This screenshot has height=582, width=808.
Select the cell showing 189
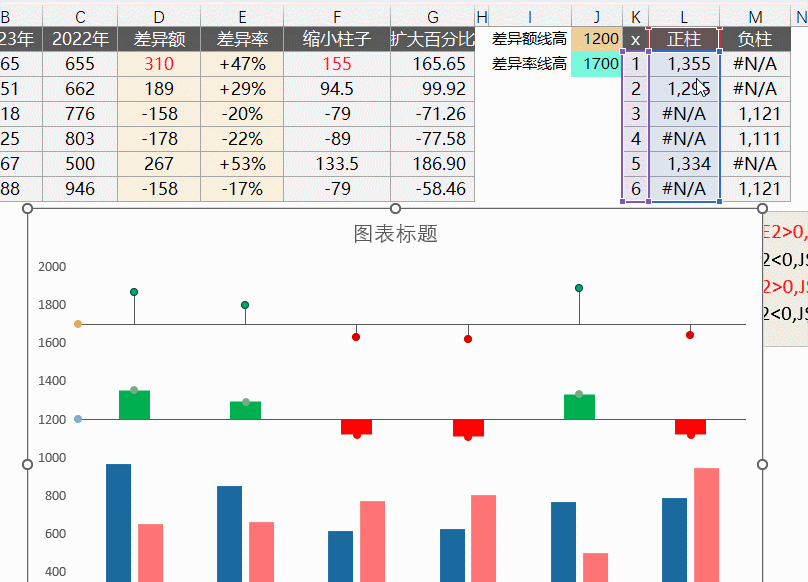tap(159, 89)
